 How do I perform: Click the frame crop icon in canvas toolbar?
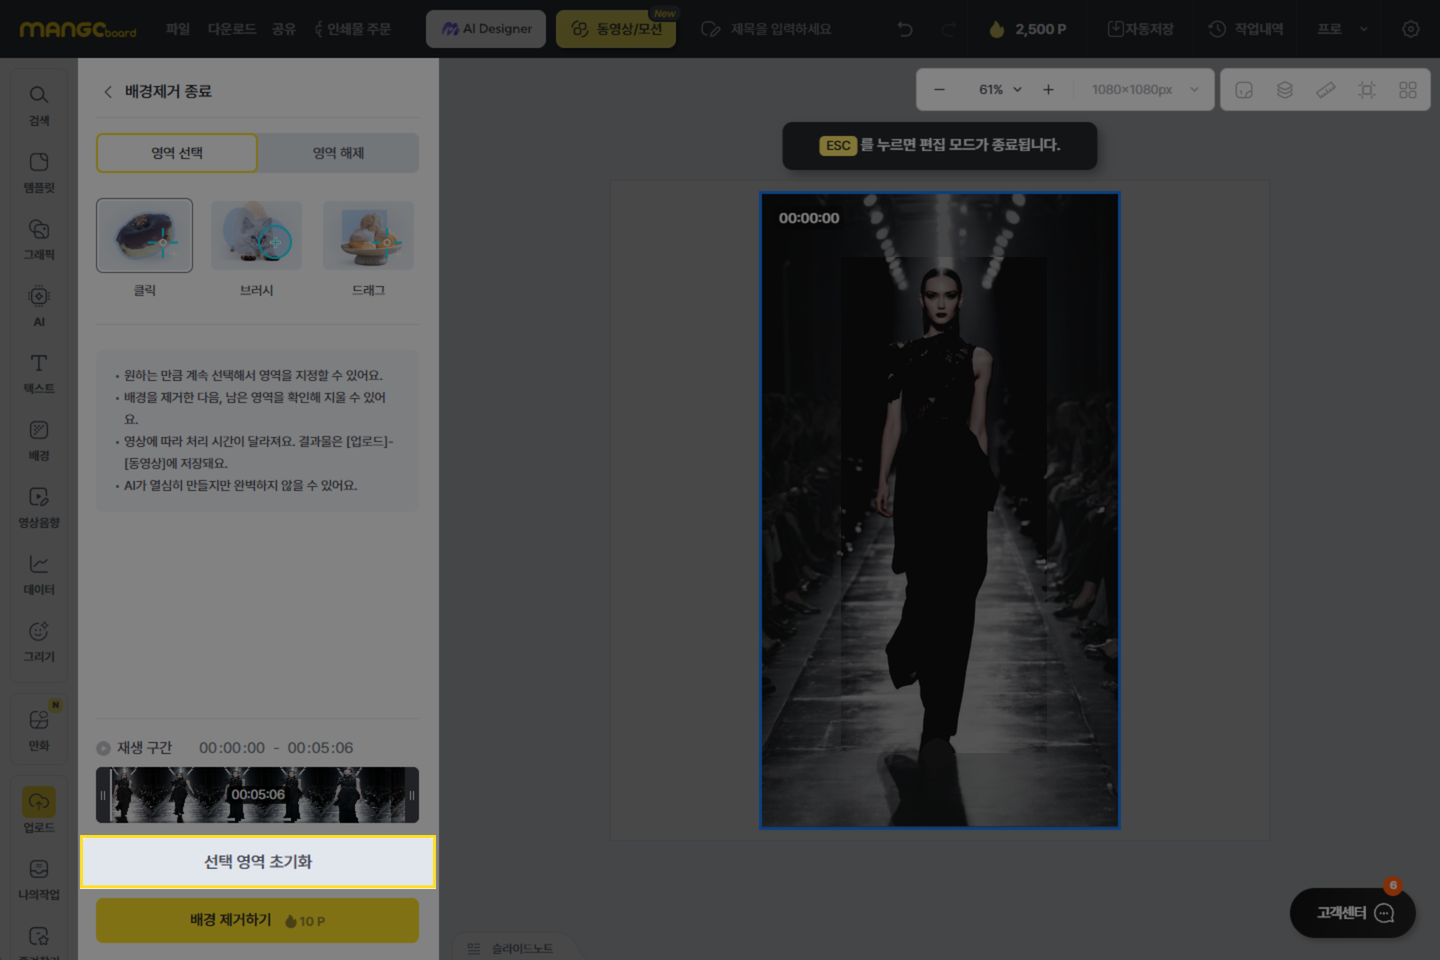(1367, 90)
